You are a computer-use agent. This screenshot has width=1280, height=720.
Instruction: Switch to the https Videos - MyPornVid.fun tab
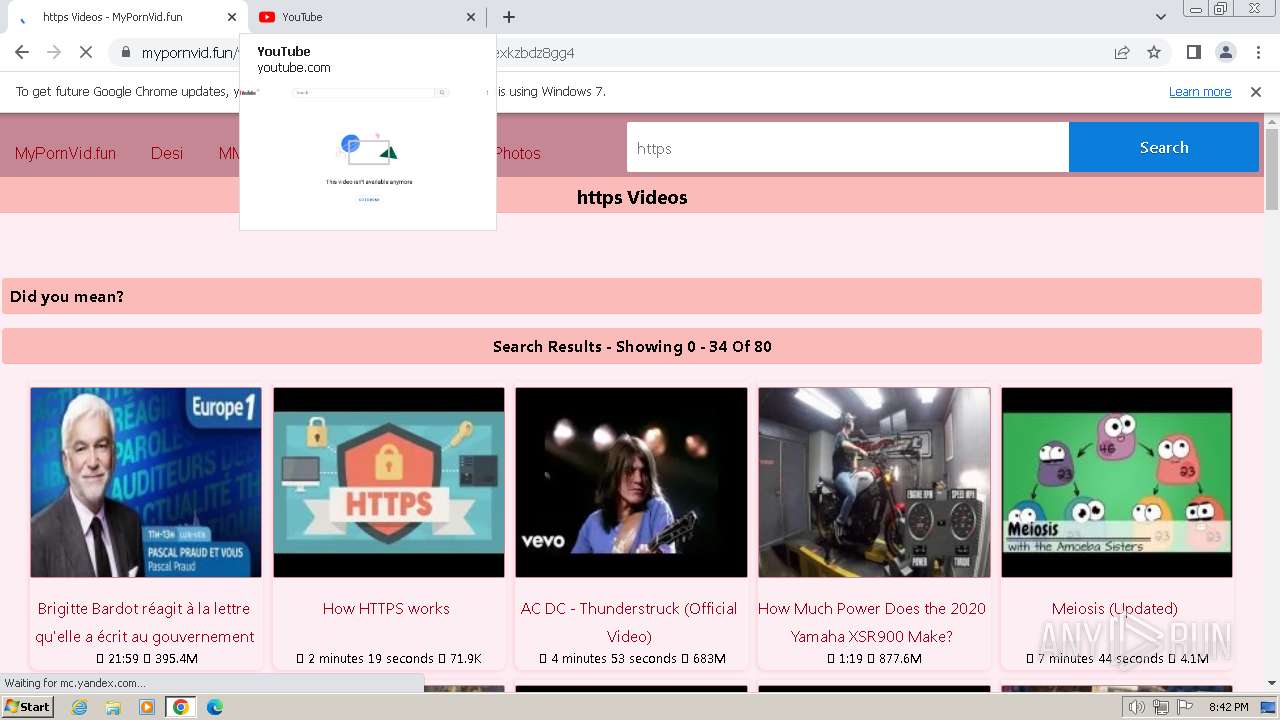(126, 17)
